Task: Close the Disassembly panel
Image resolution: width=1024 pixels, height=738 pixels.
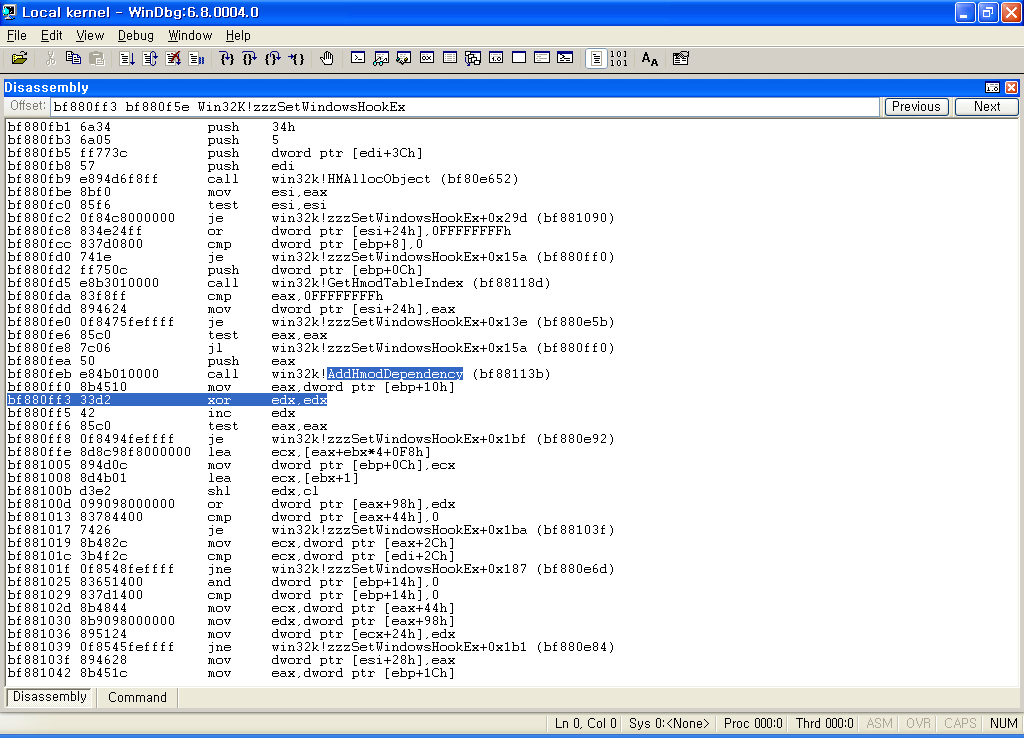Action: (x=1011, y=88)
